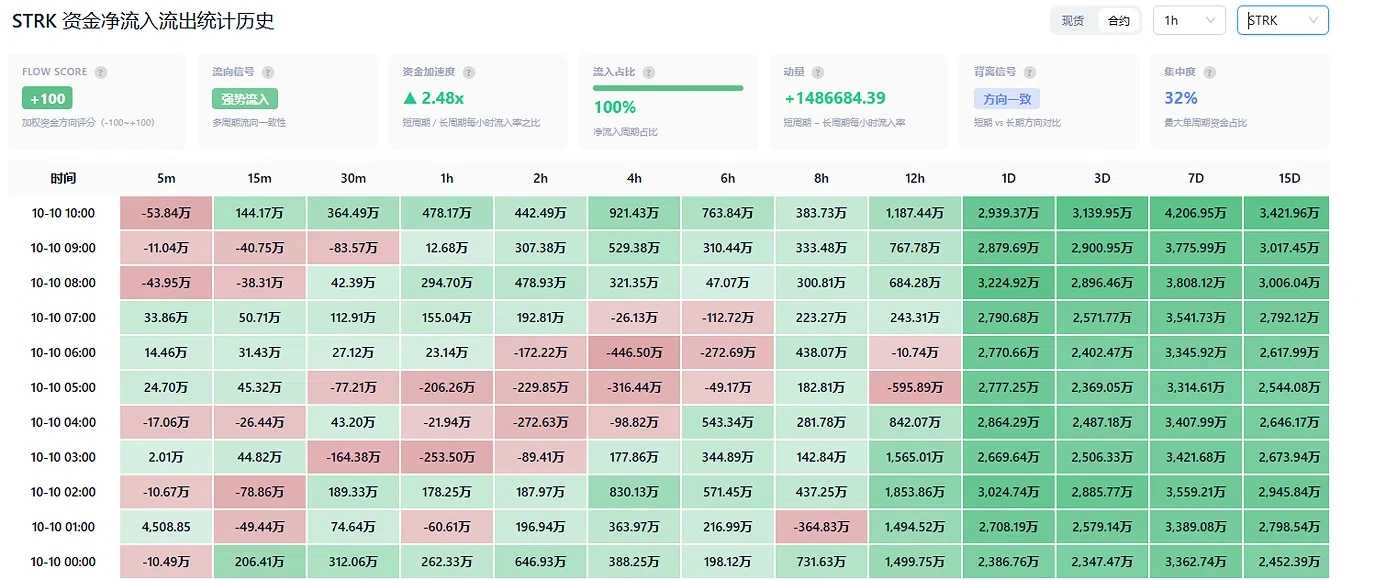Viewport: 1375px width, 580px height.
Task: Click the 流入占比 green progress bar
Action: pyautogui.click(x=668, y=88)
